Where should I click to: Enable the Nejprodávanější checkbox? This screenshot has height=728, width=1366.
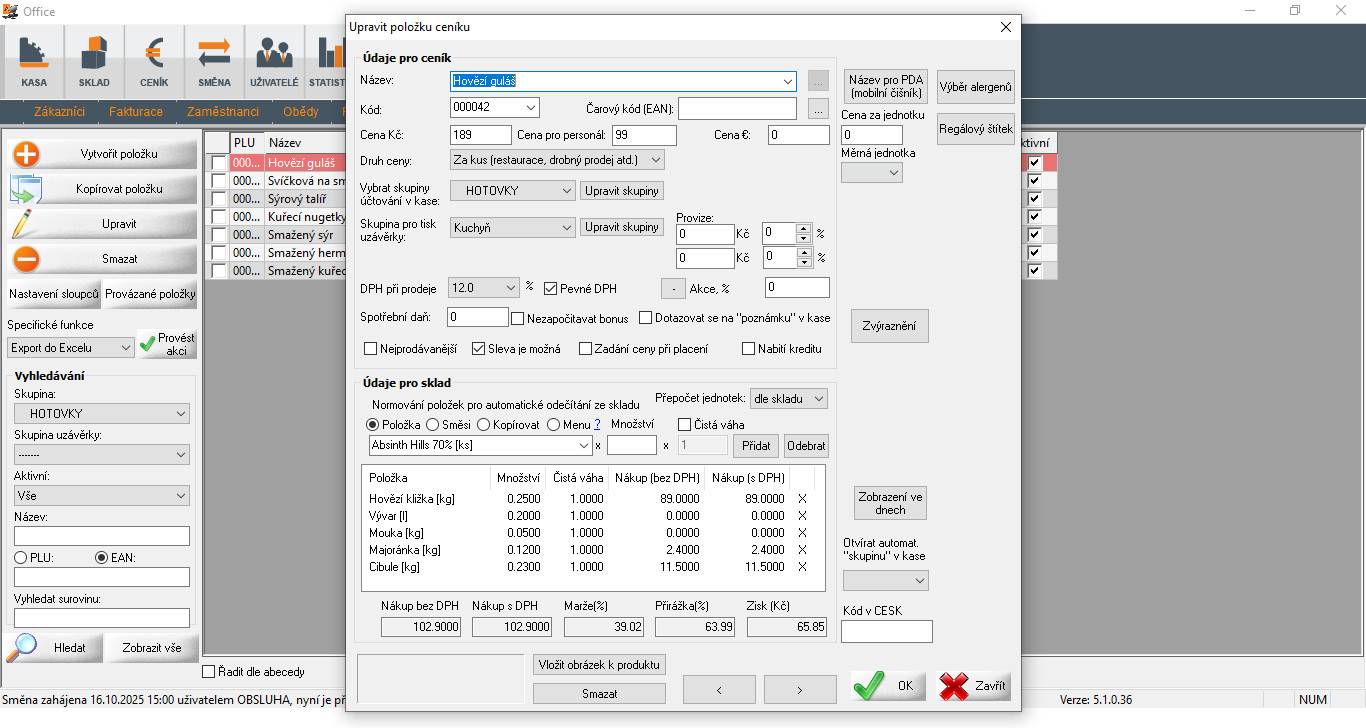[371, 349]
